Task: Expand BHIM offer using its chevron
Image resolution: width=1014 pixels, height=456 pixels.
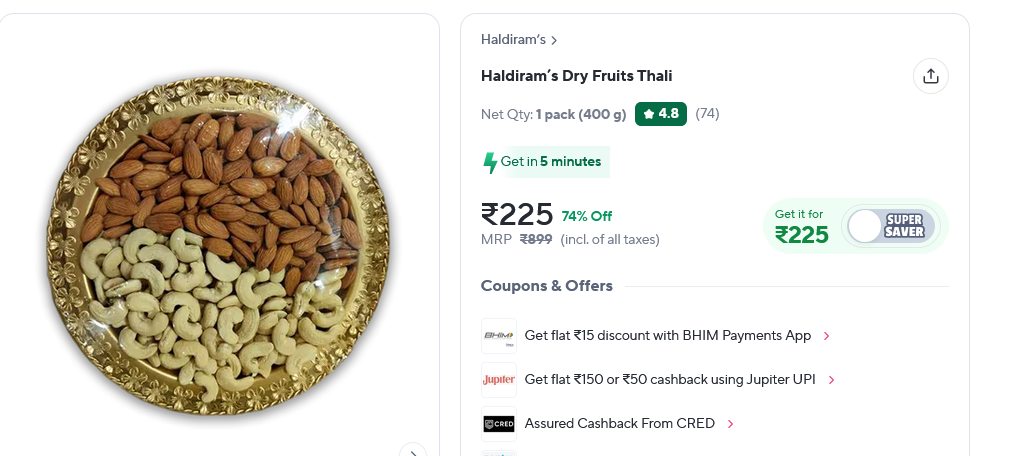Action: point(826,336)
